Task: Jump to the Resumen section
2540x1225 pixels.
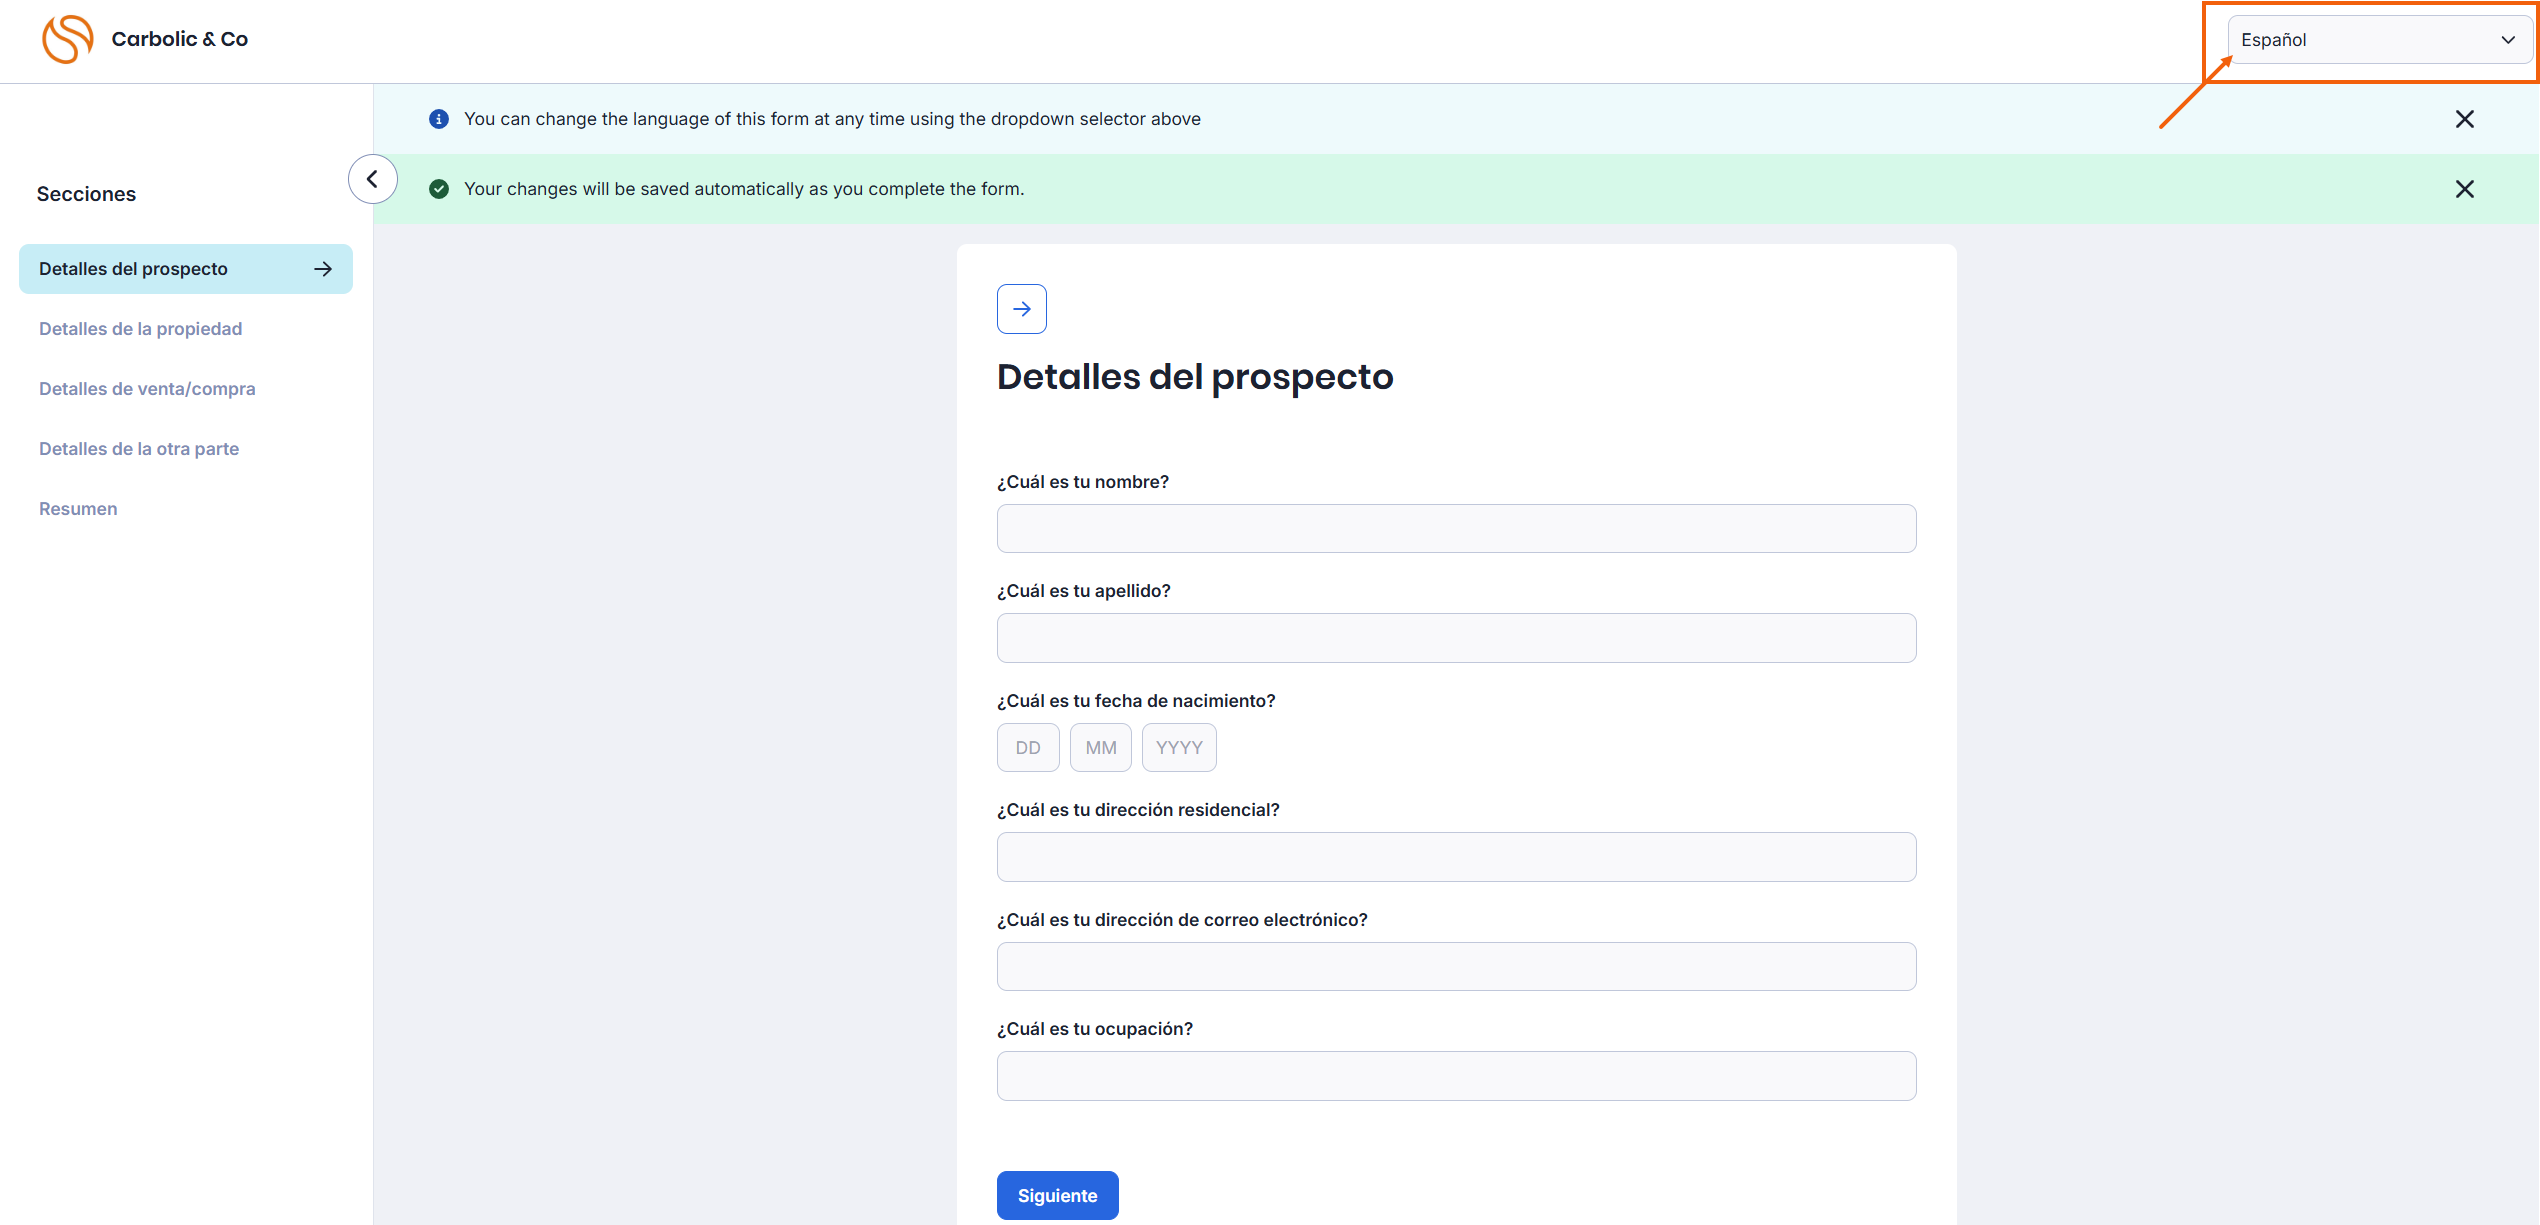Action: [78, 509]
